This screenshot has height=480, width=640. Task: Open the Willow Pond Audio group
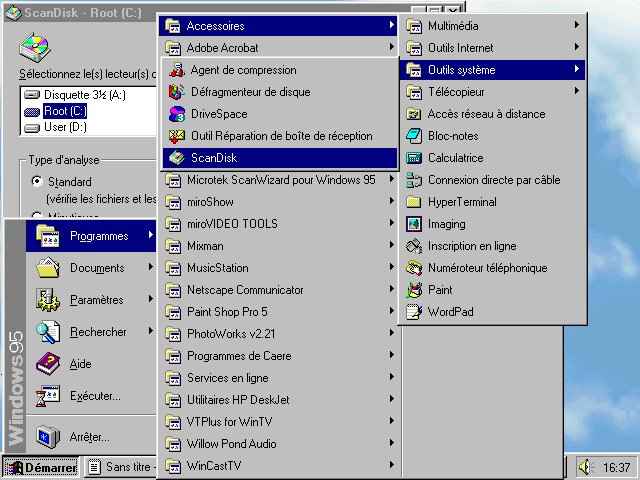(278, 444)
